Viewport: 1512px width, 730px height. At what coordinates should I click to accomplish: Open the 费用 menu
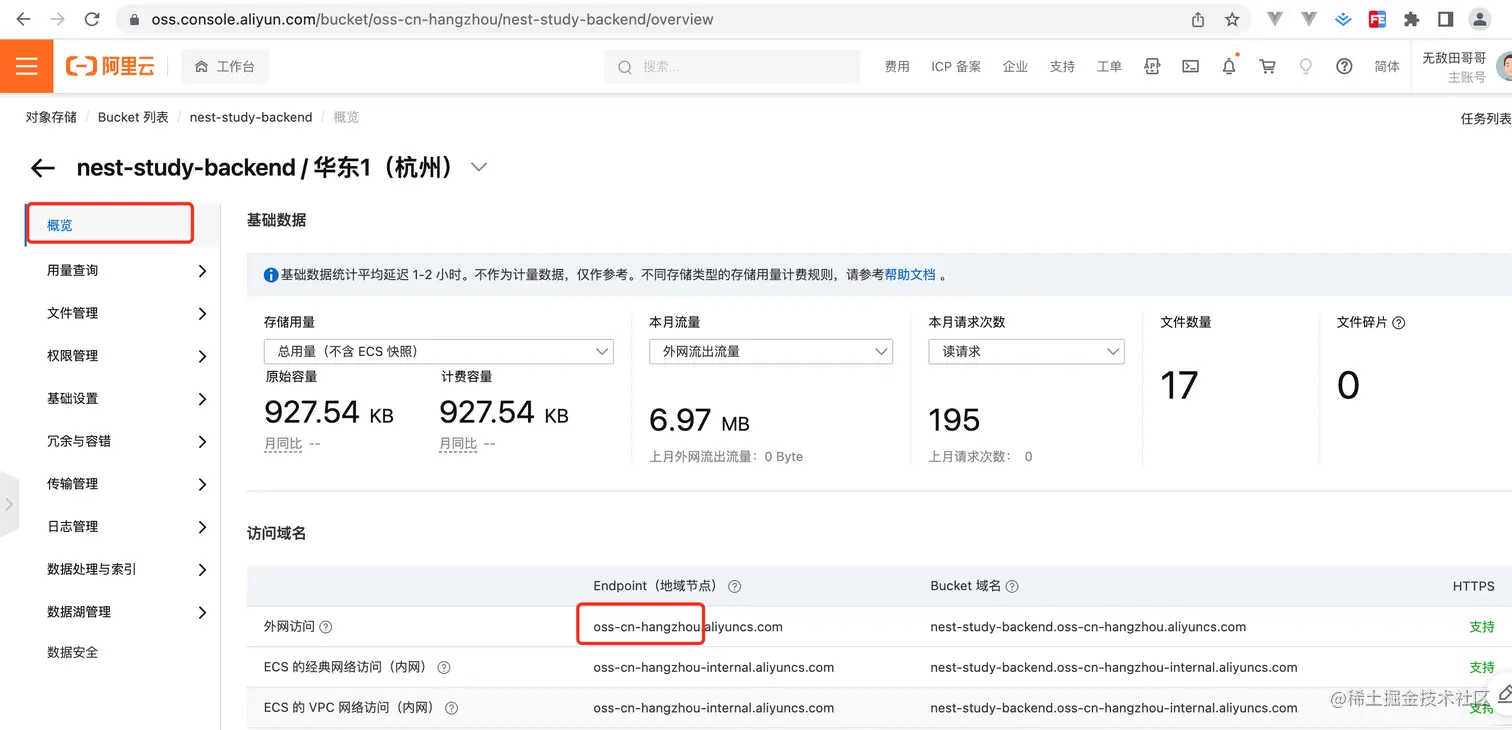click(x=897, y=67)
